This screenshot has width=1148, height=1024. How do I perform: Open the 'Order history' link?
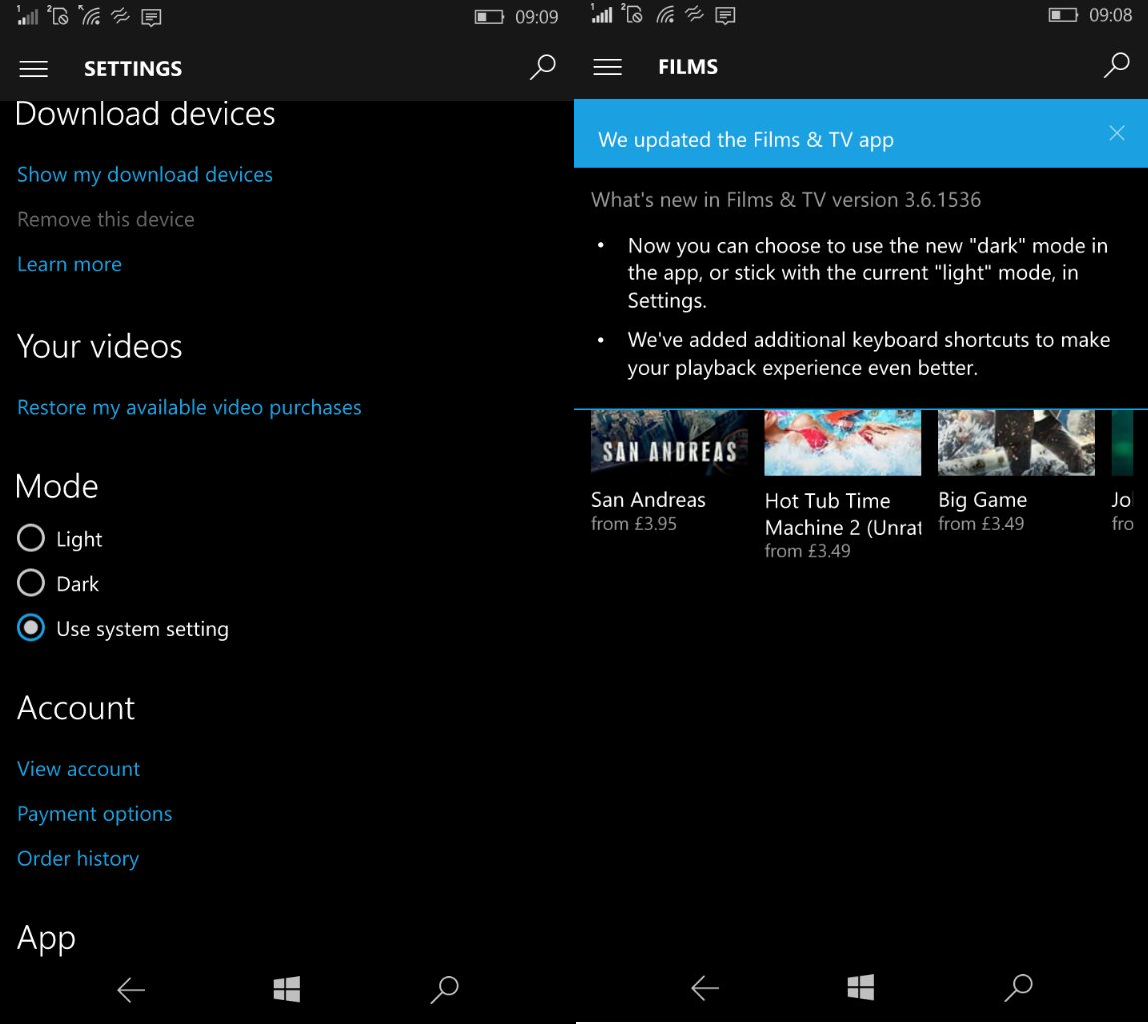pos(78,859)
